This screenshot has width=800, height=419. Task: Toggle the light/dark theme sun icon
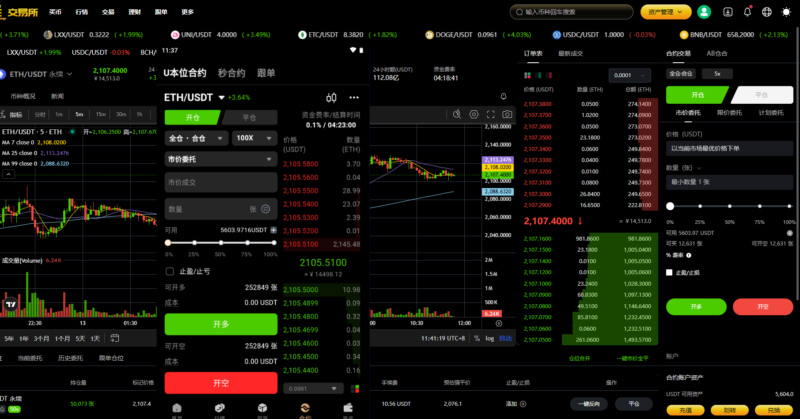click(787, 12)
